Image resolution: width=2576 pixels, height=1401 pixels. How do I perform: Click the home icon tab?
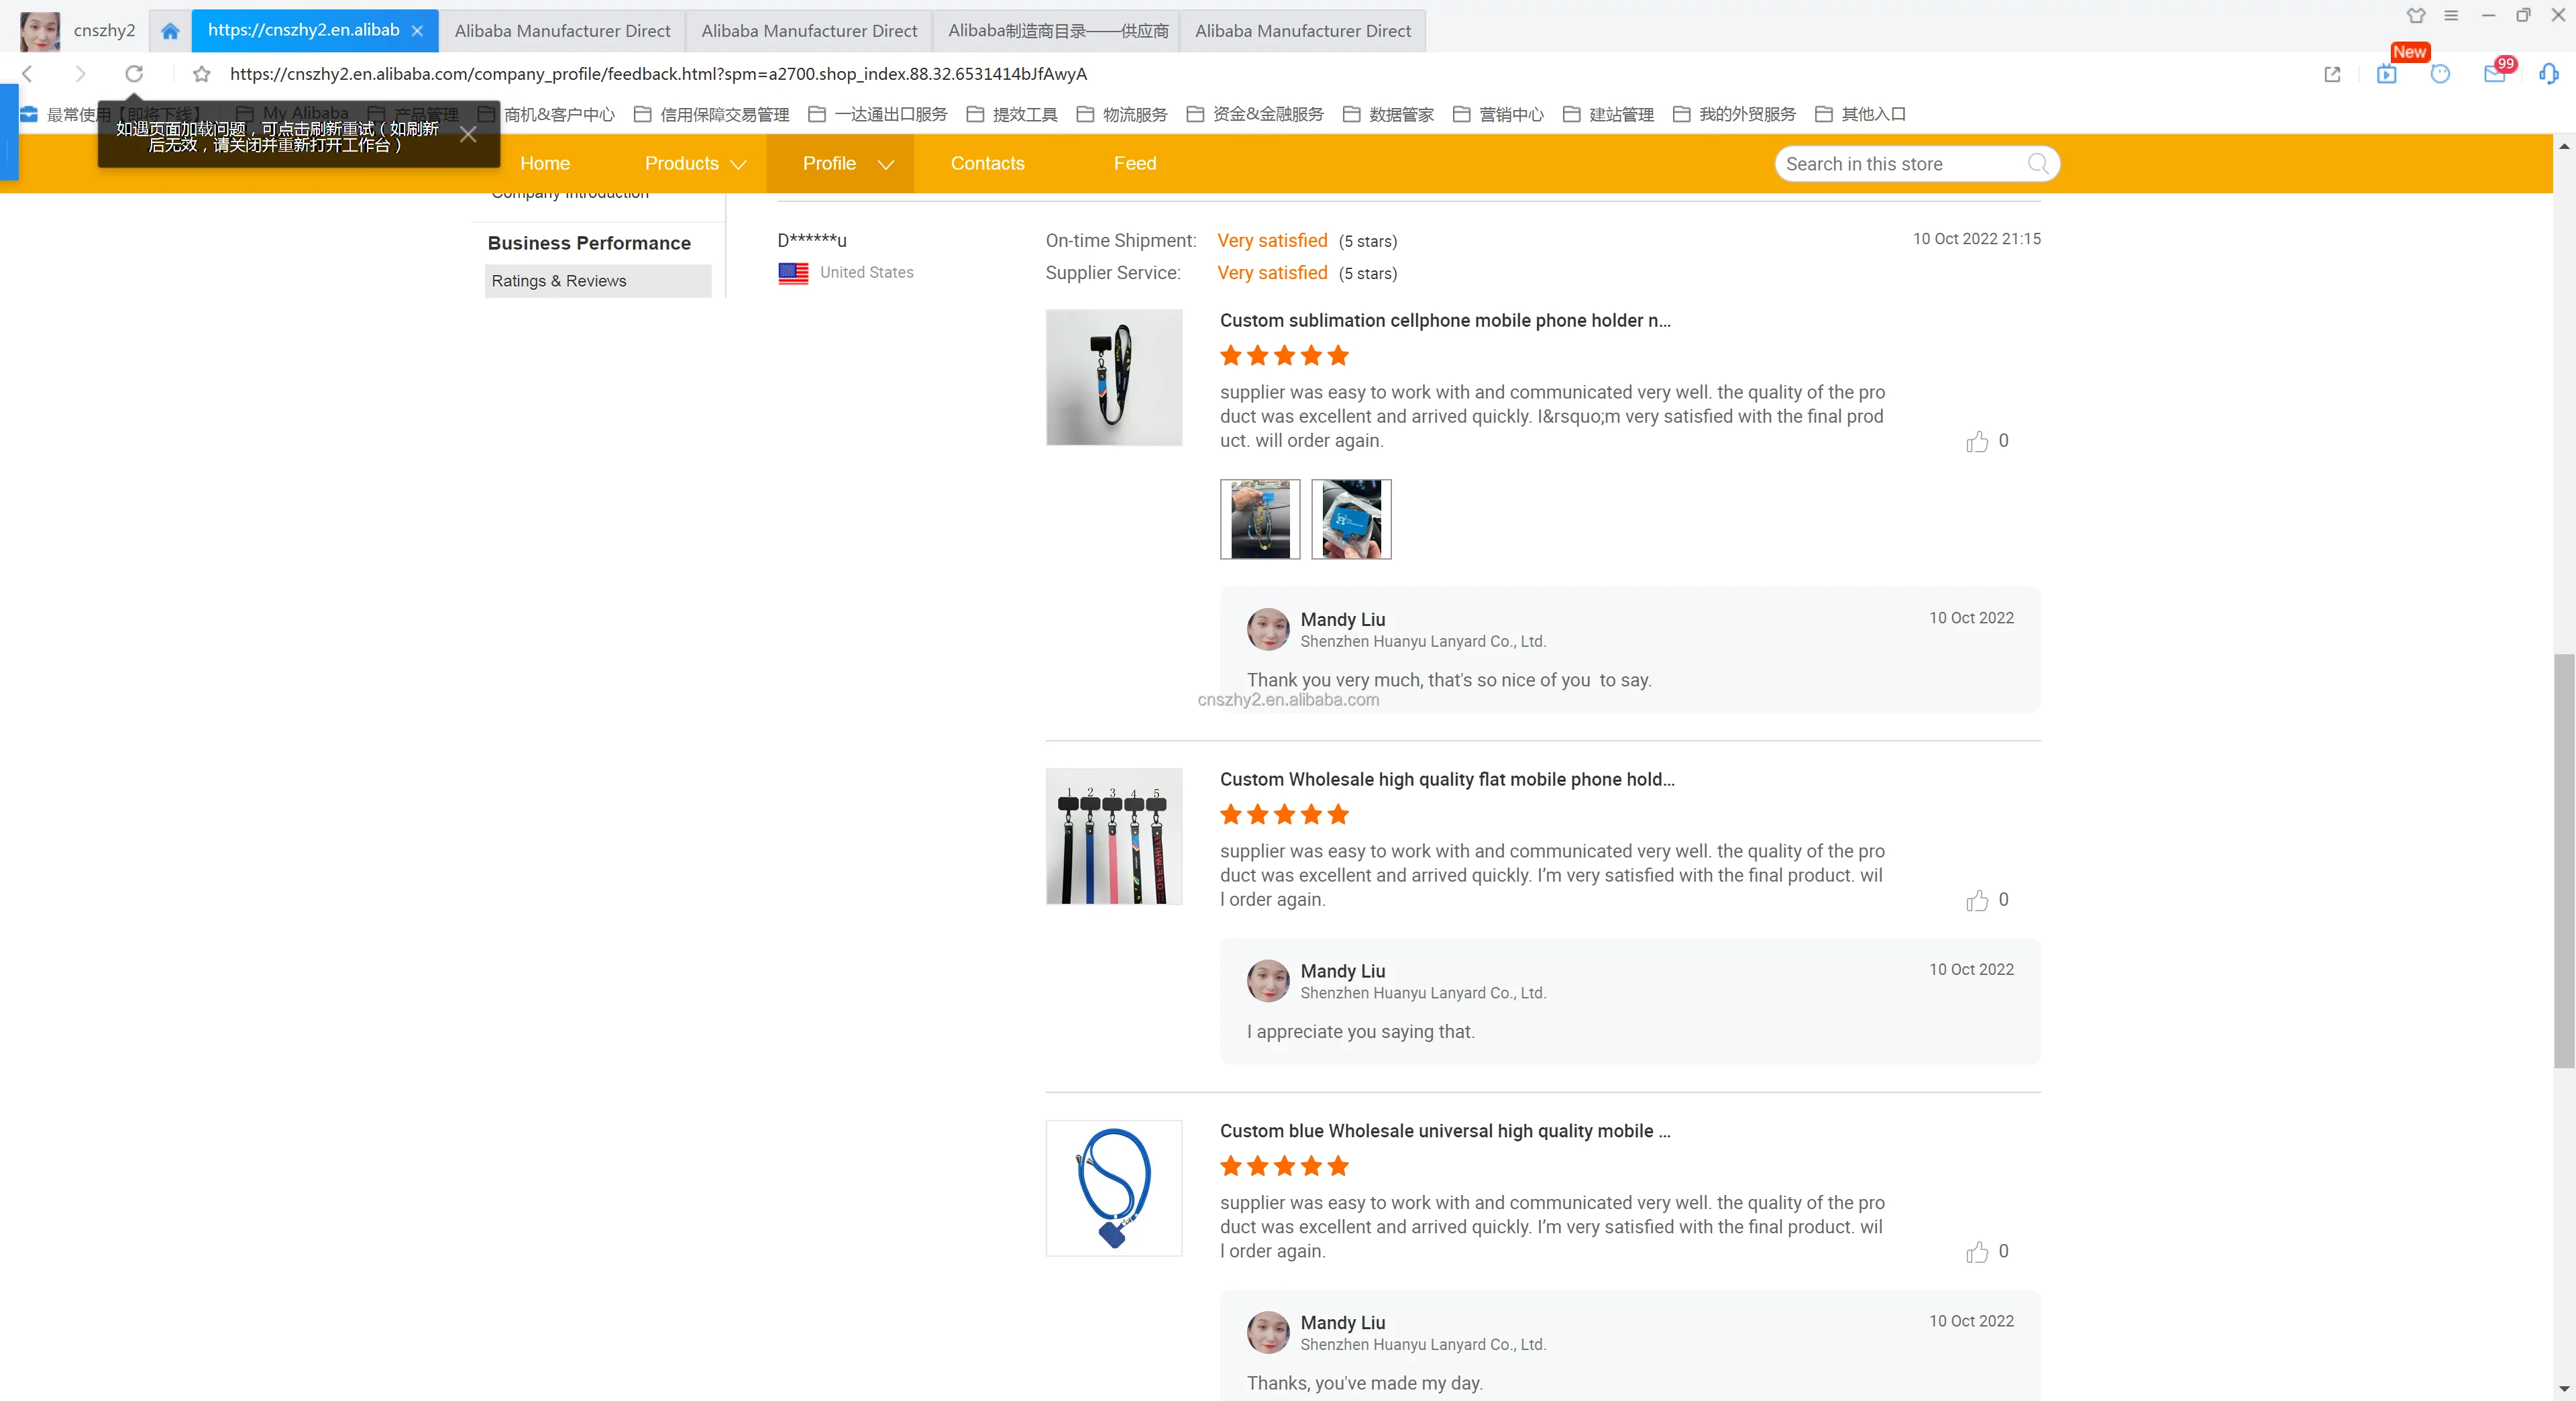point(170,31)
